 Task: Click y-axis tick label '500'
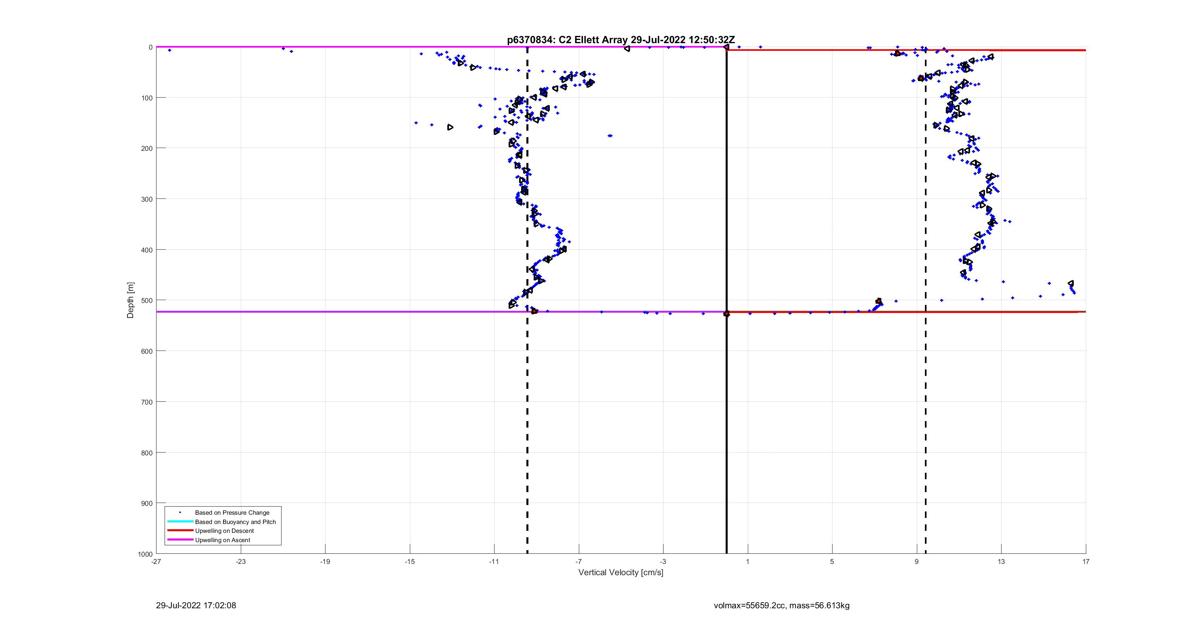pyautogui.click(x=145, y=300)
